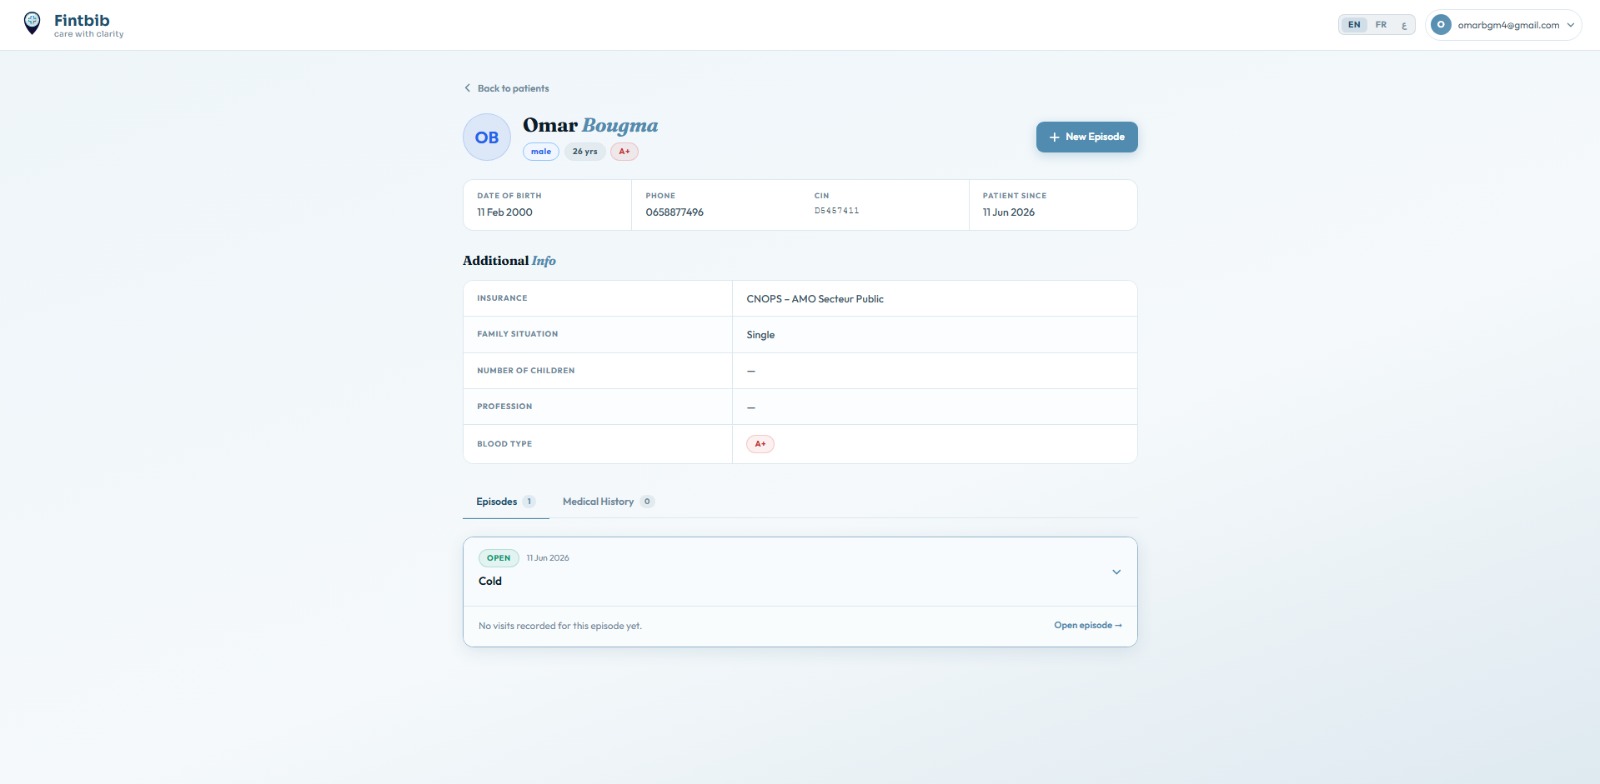The image size is (1600, 784).
Task: Click the PROFESSION row label
Action: coord(505,406)
